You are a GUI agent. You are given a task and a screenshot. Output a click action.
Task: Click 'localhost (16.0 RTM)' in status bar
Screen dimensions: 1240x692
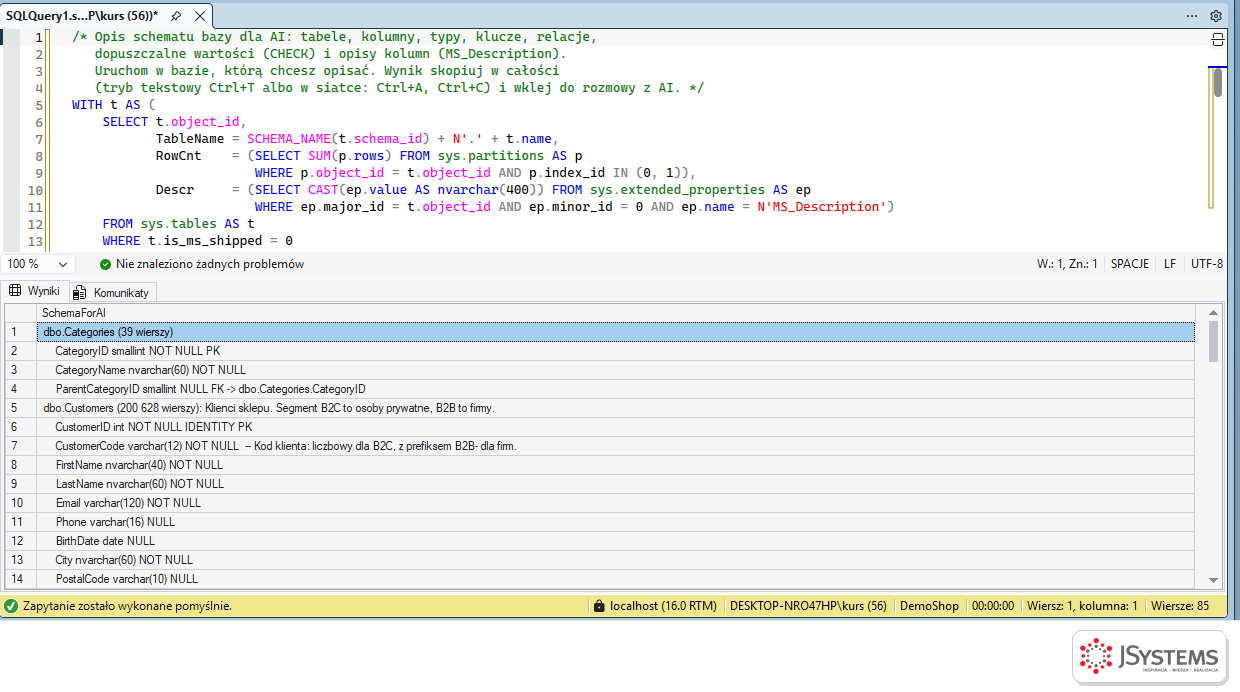point(663,606)
